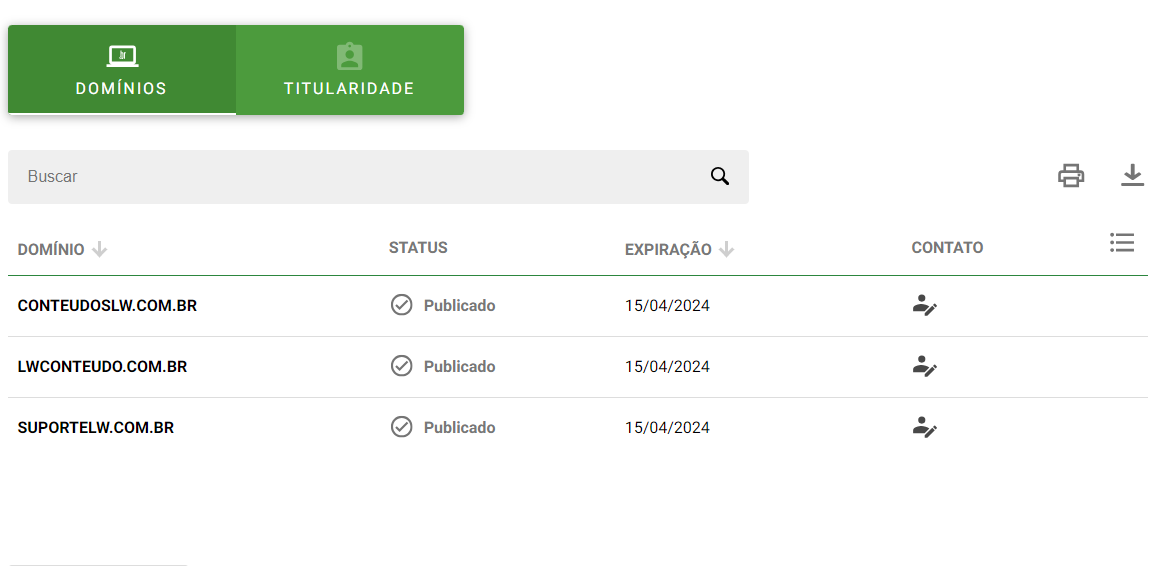
Task: Switch to the DOMÍNIOS tab
Action: (122, 70)
